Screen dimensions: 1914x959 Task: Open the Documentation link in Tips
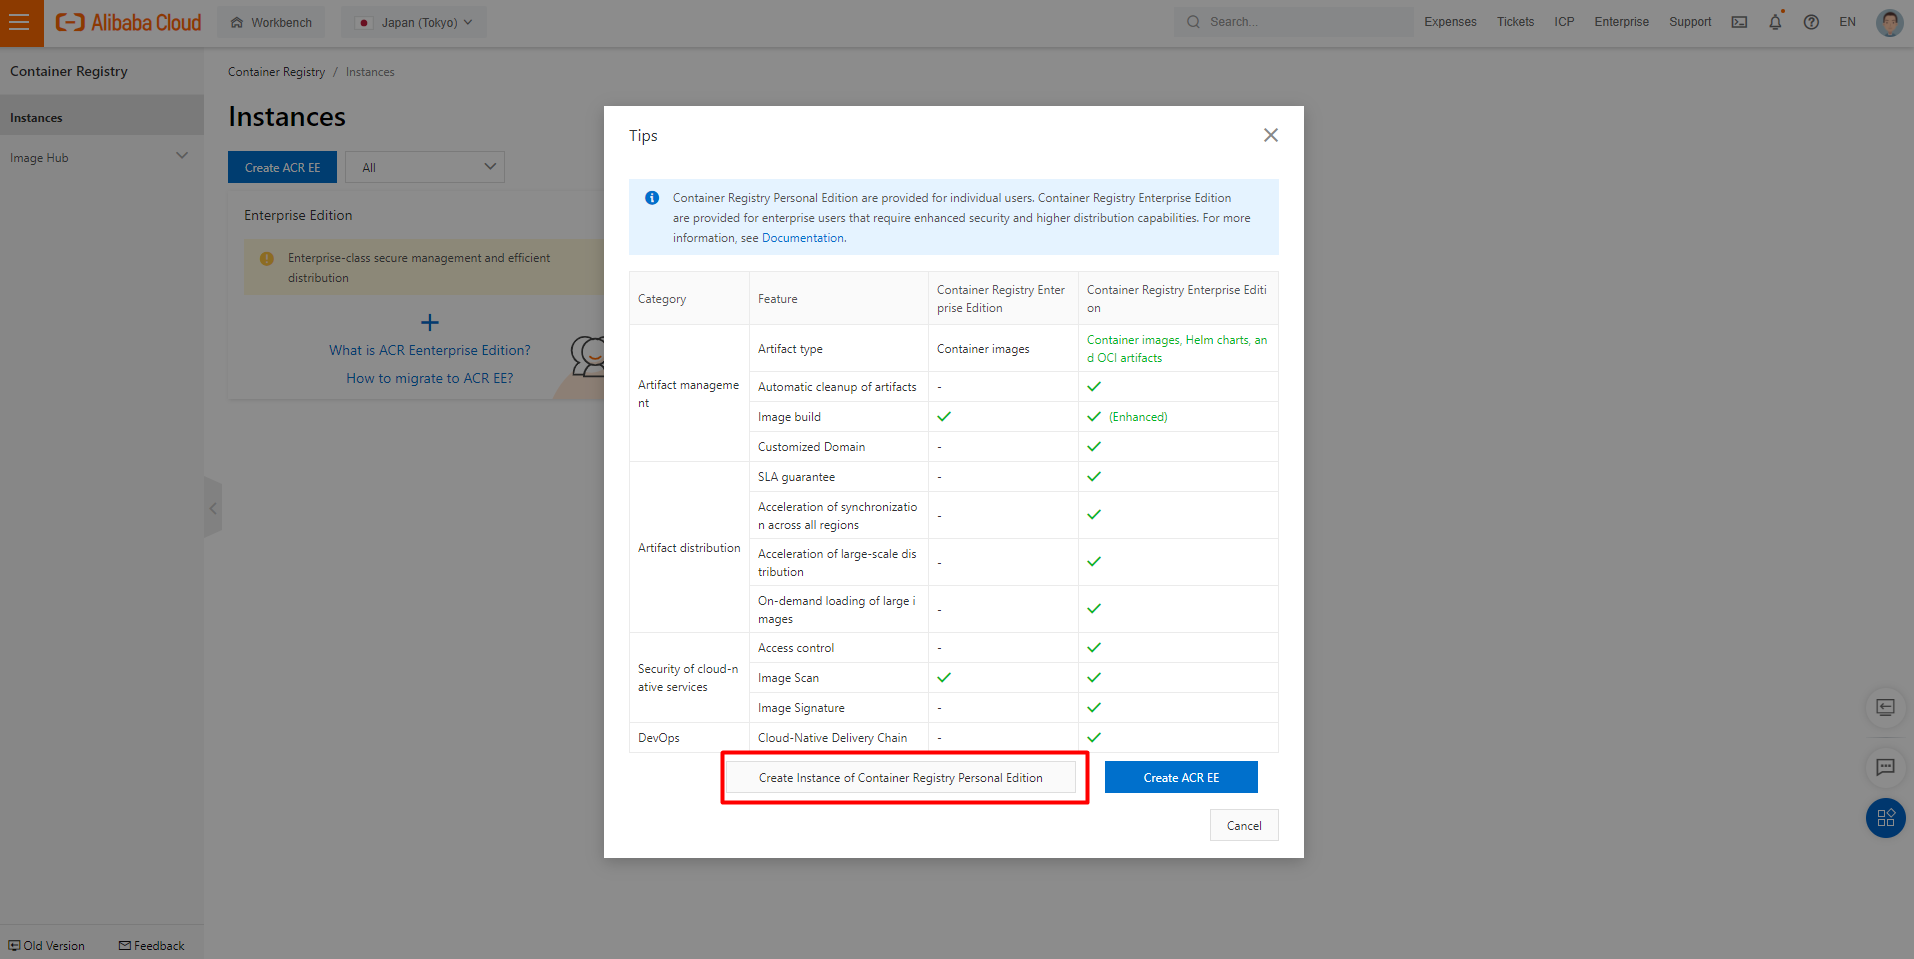803,238
